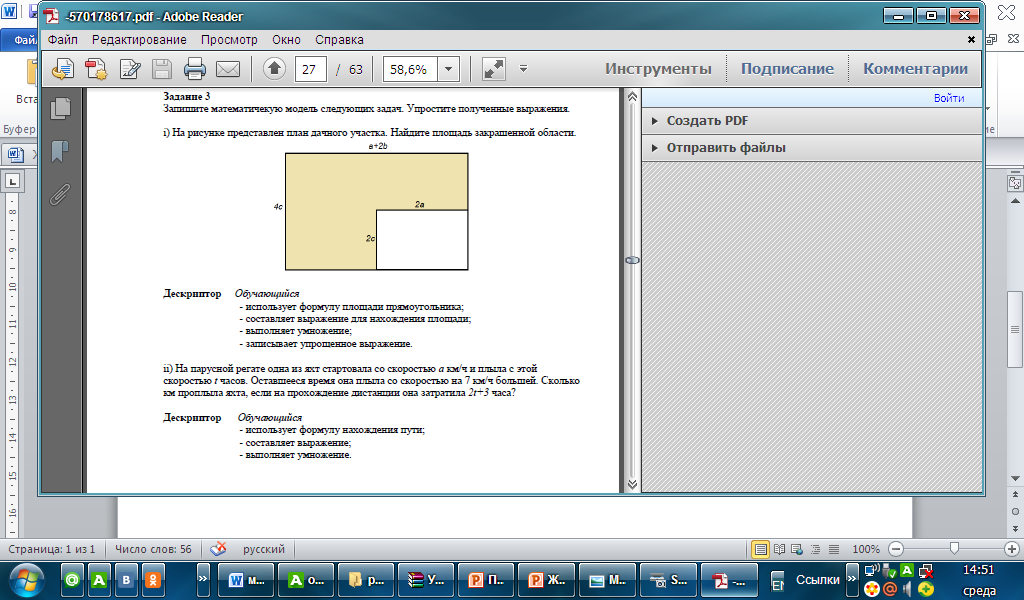1024x600 pixels.
Task: Click the page number field showing 27
Action: (310, 69)
